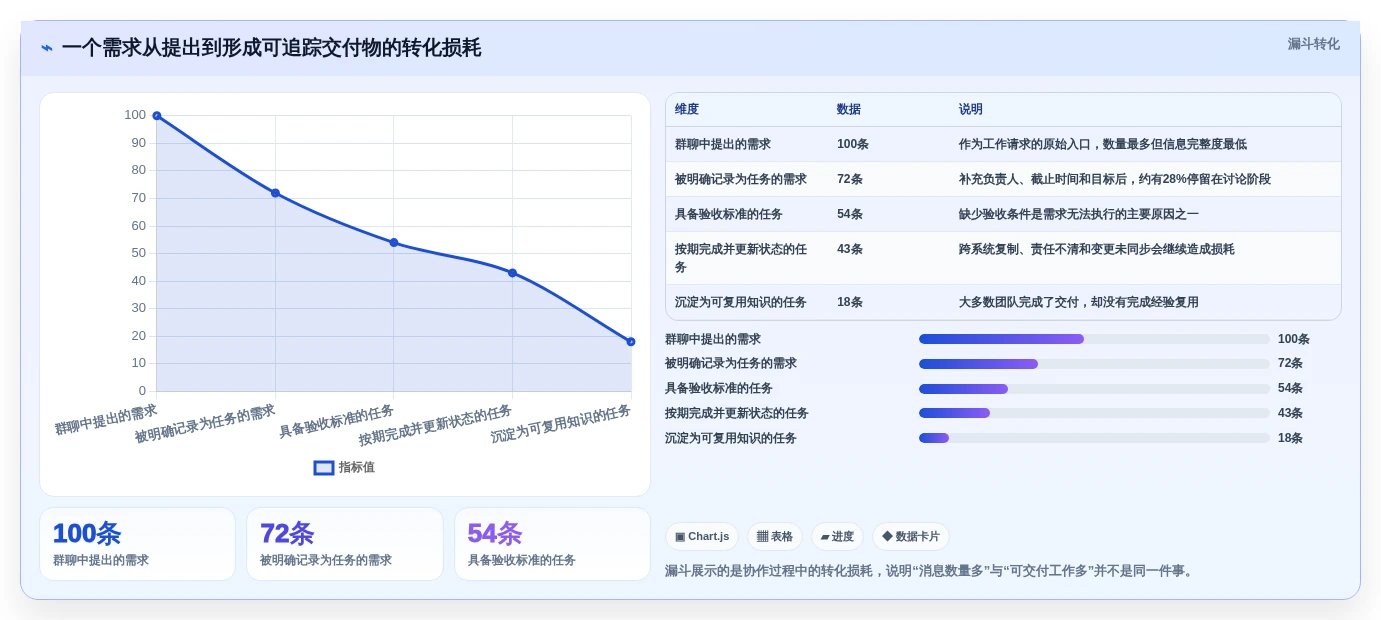Click the table value 100条
The image size is (1381, 620).
pyautogui.click(x=853, y=144)
